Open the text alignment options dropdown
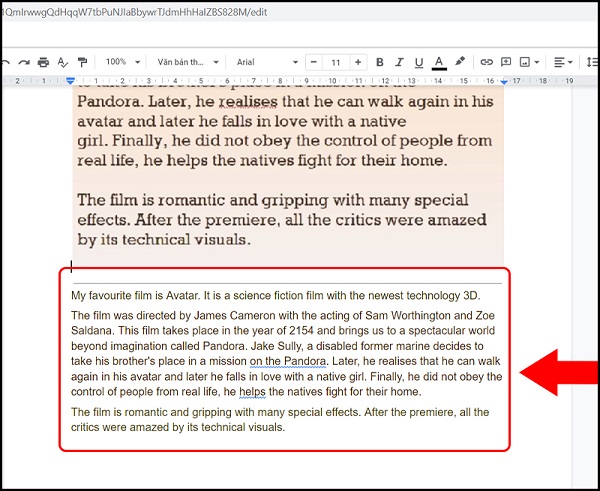Screen dimensions: 600x491 click(x=564, y=62)
